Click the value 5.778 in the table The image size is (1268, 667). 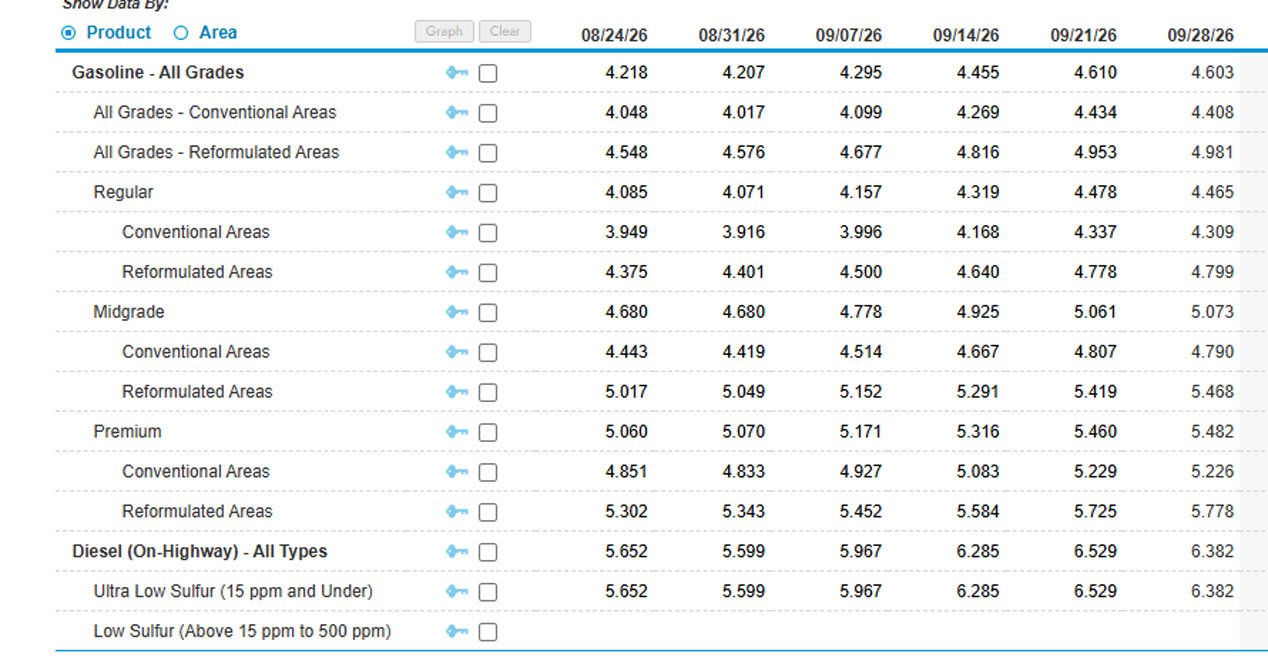click(x=1213, y=511)
